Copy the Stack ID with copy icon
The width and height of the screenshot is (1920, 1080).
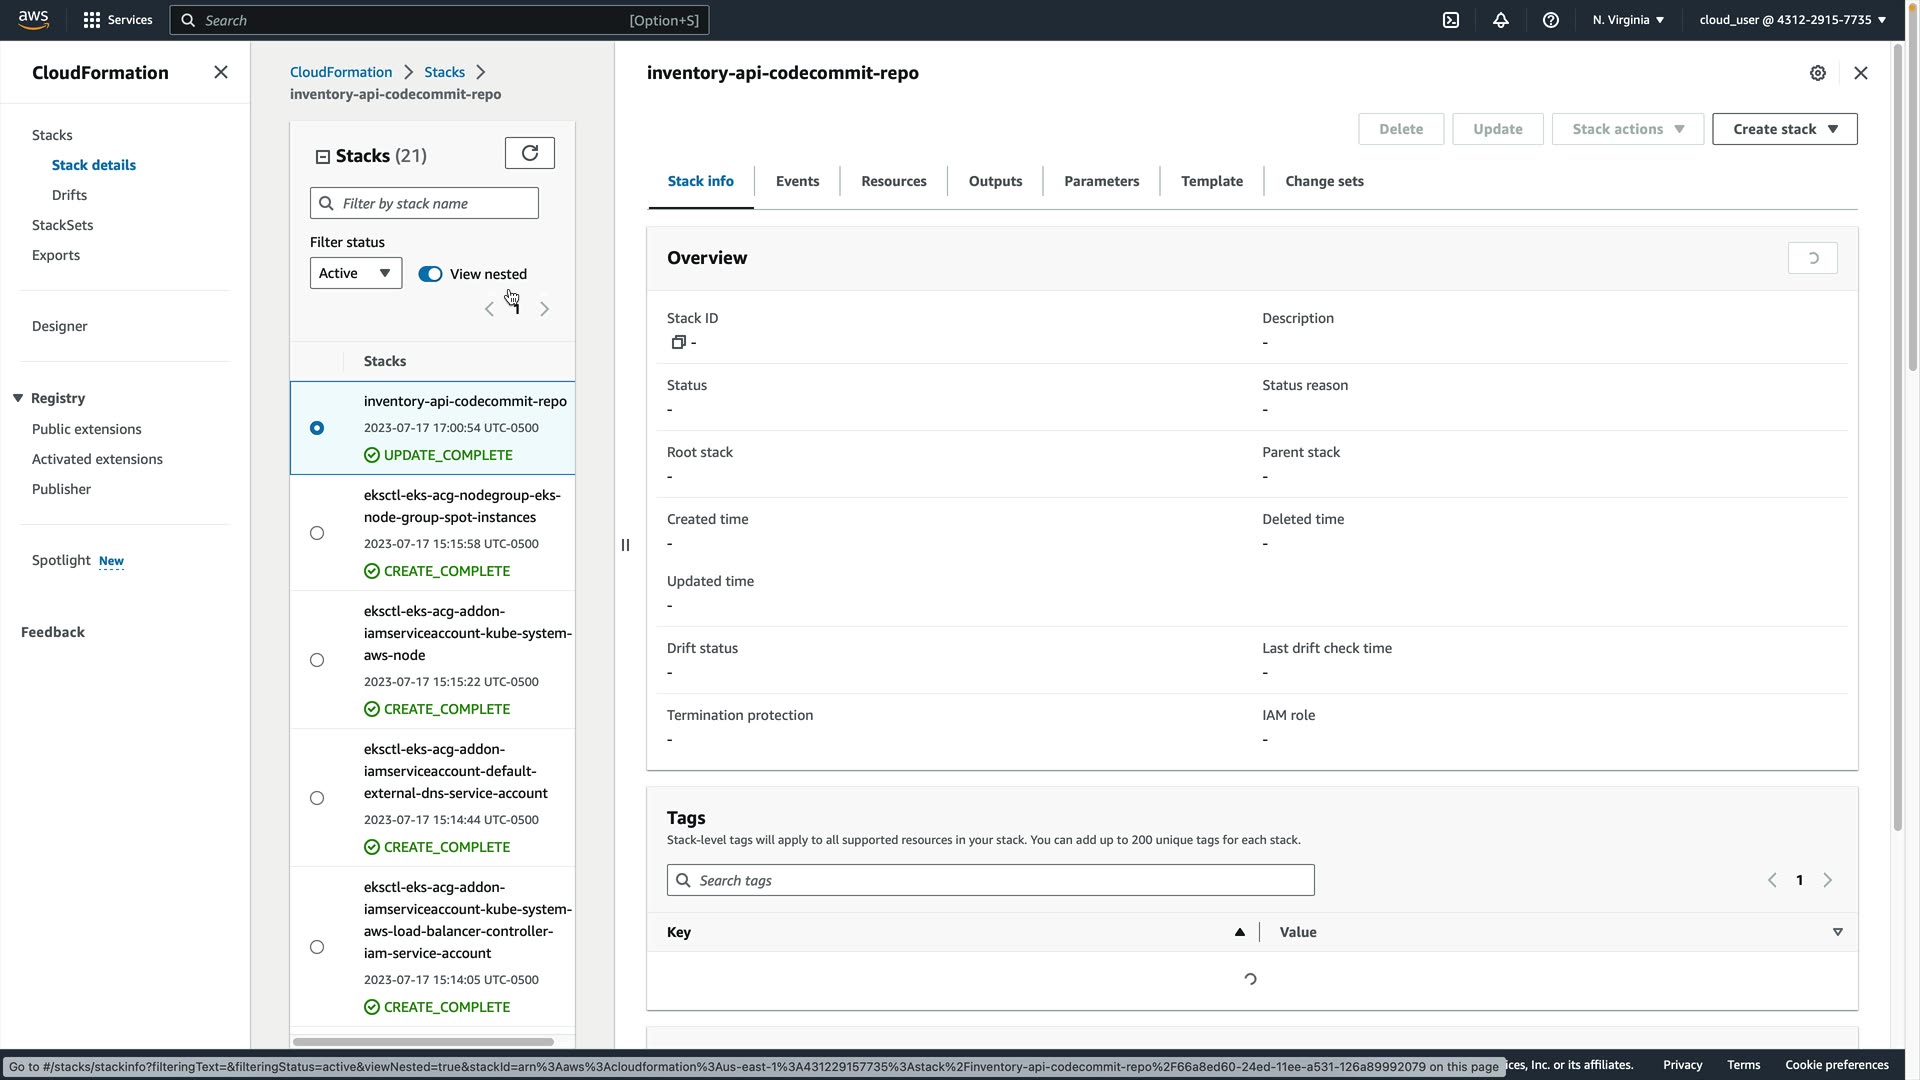[678, 343]
